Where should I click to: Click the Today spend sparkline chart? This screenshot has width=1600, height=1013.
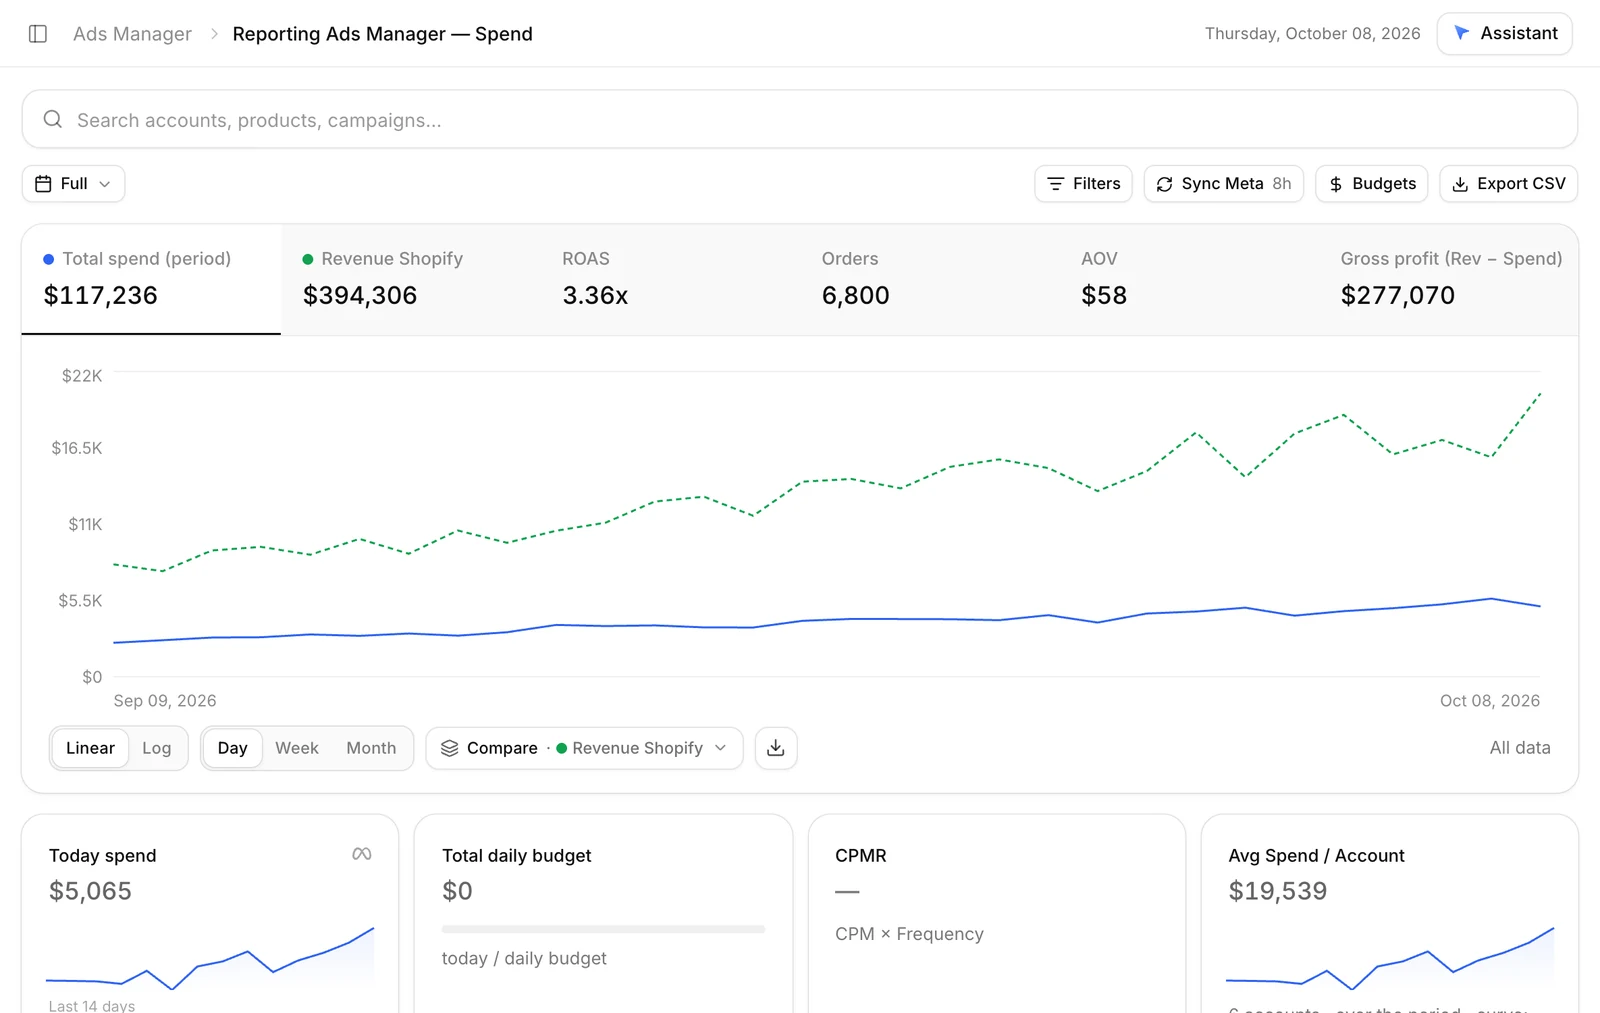tap(210, 958)
